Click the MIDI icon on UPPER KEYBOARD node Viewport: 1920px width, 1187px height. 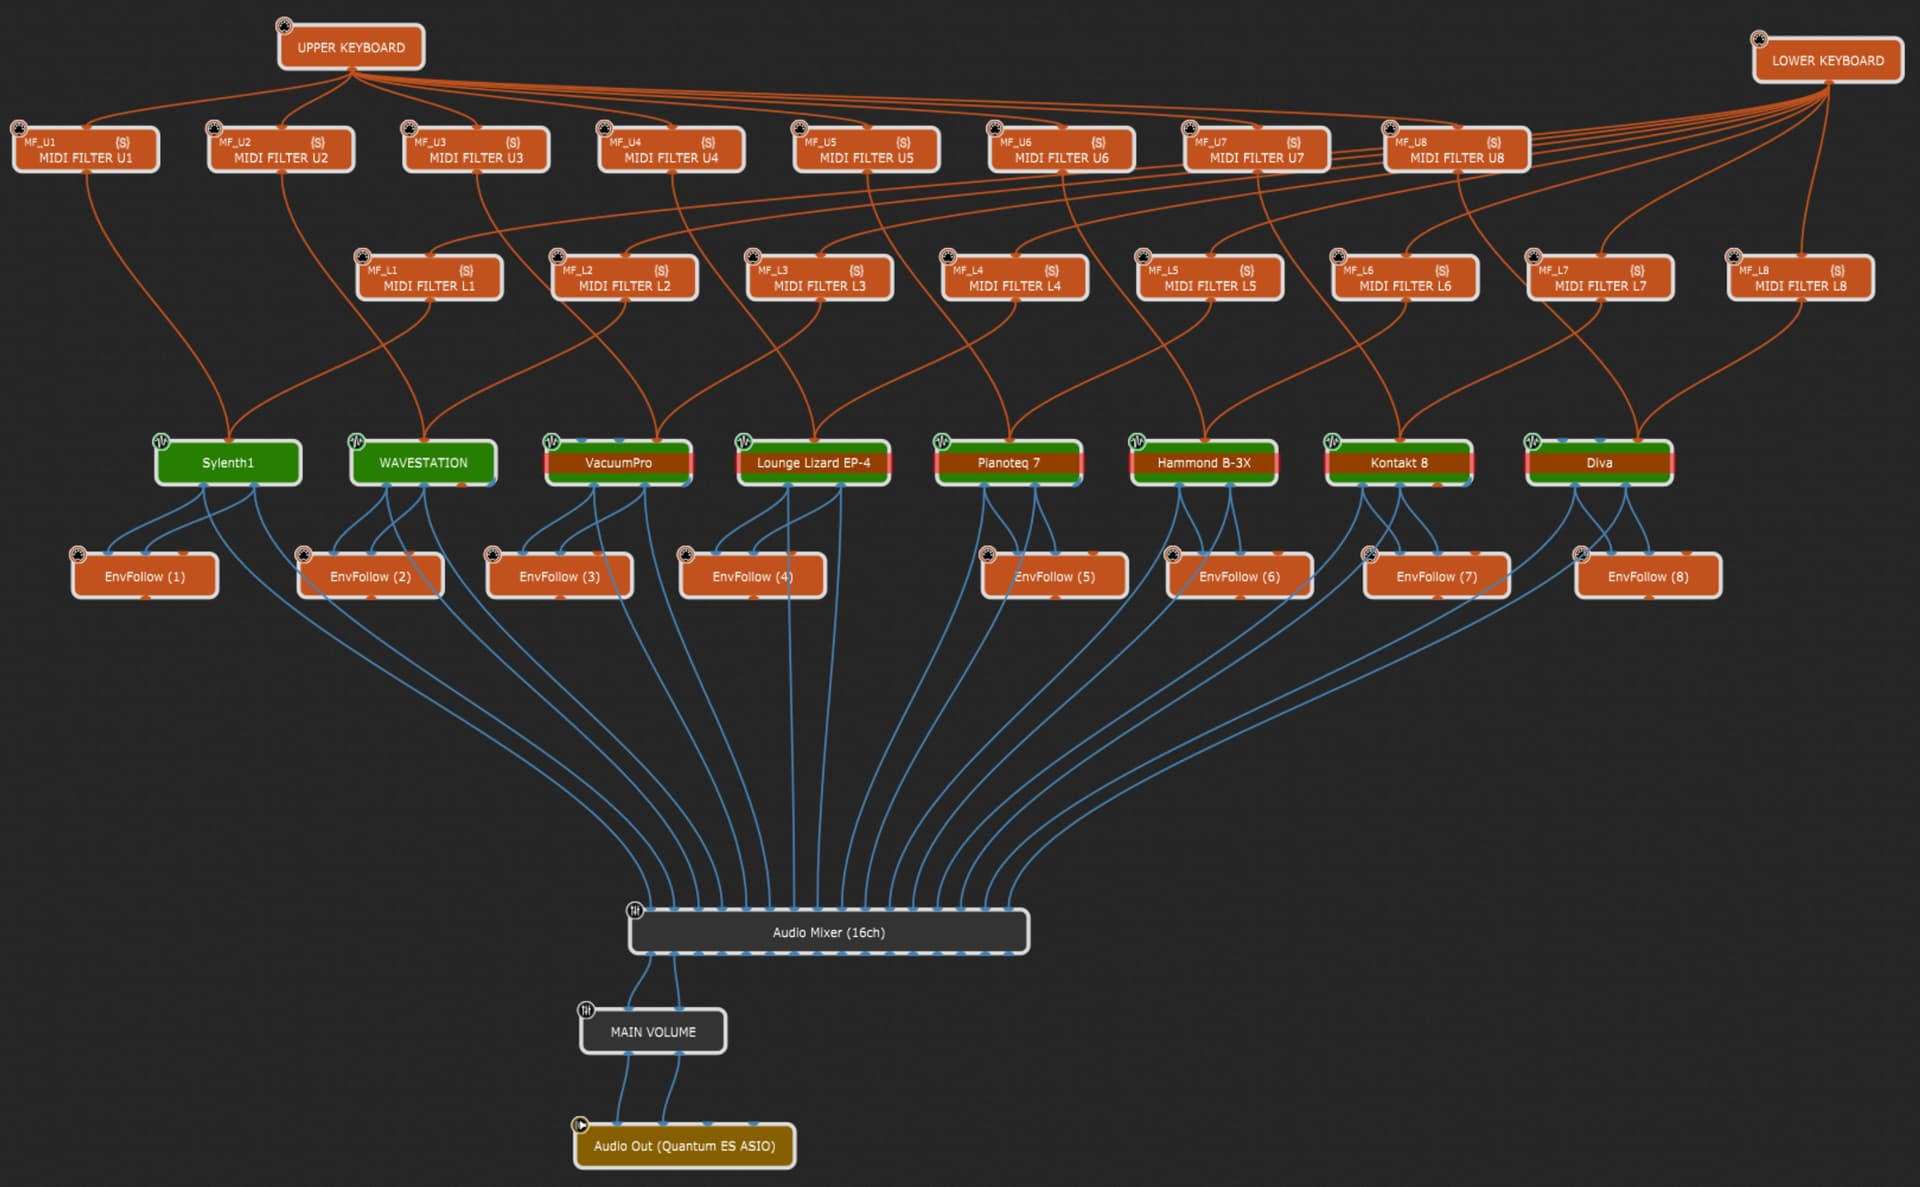click(x=285, y=26)
